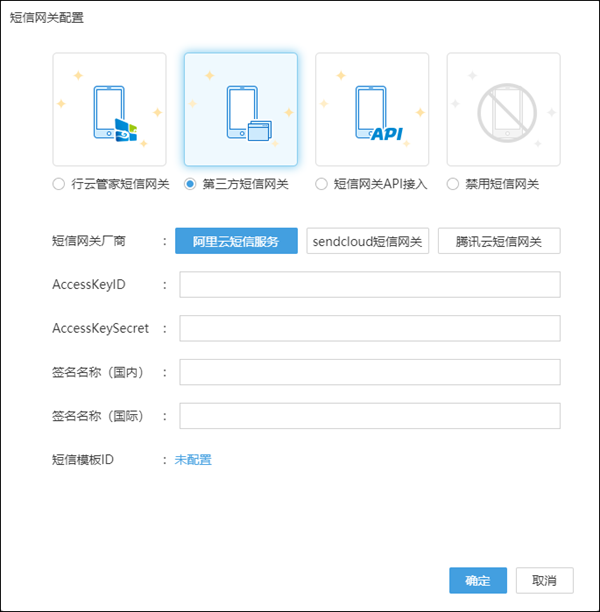Click the AccessKeySecret input field
The image size is (600, 612).
click(x=369, y=329)
